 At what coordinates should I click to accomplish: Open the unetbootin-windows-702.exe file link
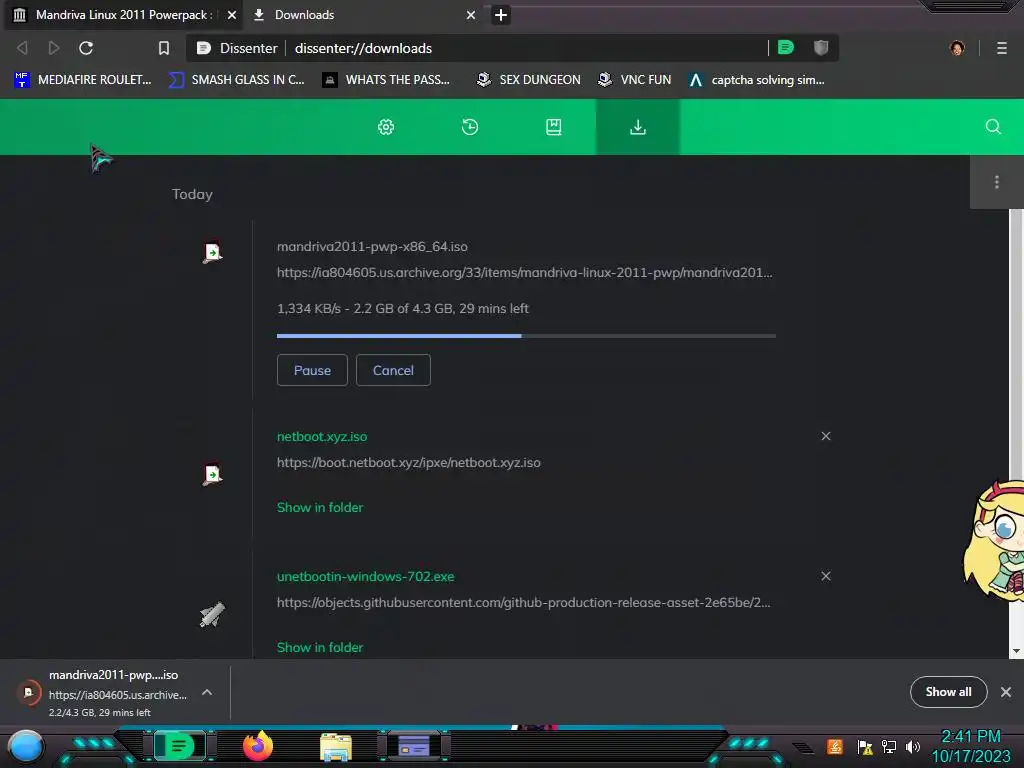coord(365,577)
